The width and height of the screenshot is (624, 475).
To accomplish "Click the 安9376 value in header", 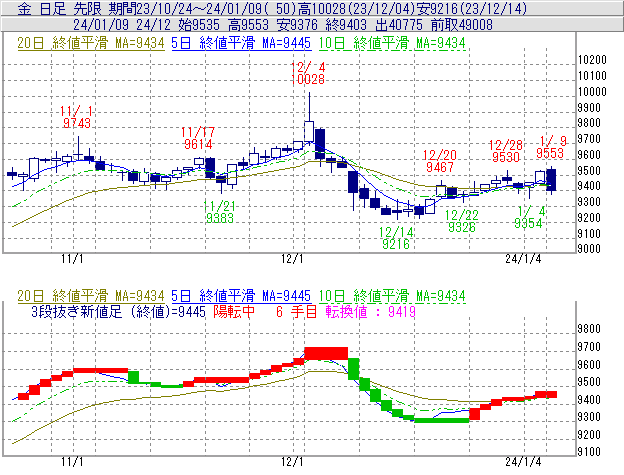I will (297, 25).
